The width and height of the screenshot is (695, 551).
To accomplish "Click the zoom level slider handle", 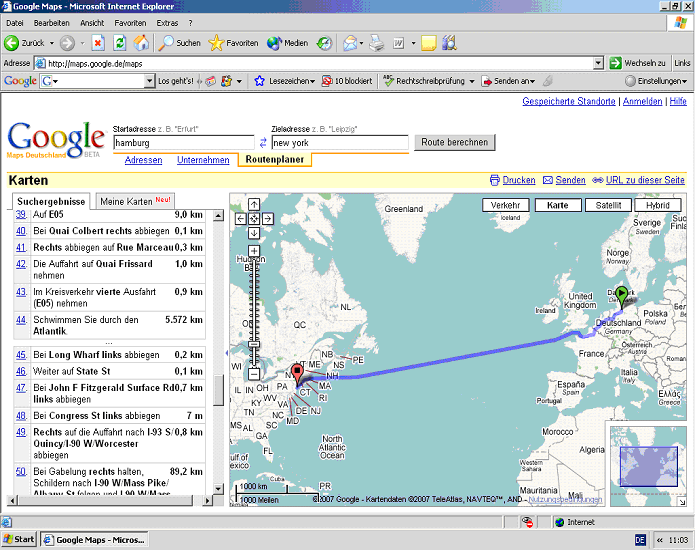I will tap(254, 344).
